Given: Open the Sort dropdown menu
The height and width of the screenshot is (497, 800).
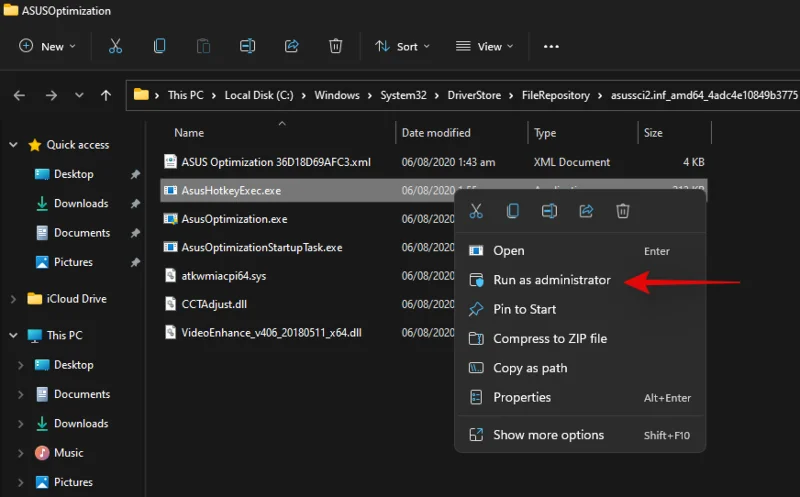Looking at the screenshot, I should click(402, 46).
